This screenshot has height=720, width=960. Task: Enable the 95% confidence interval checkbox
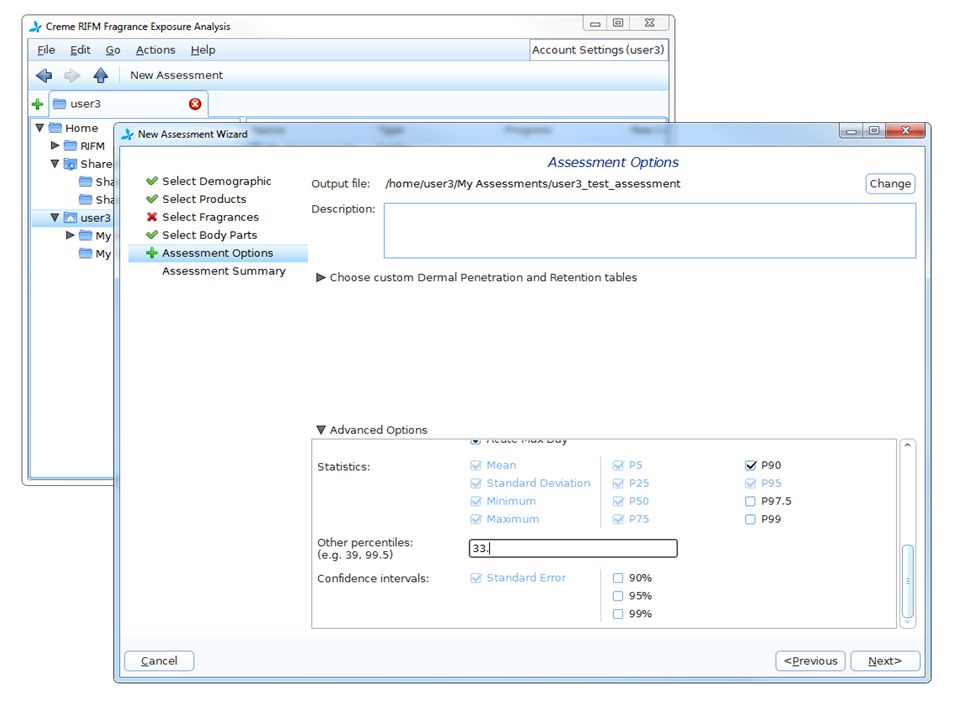pos(618,596)
